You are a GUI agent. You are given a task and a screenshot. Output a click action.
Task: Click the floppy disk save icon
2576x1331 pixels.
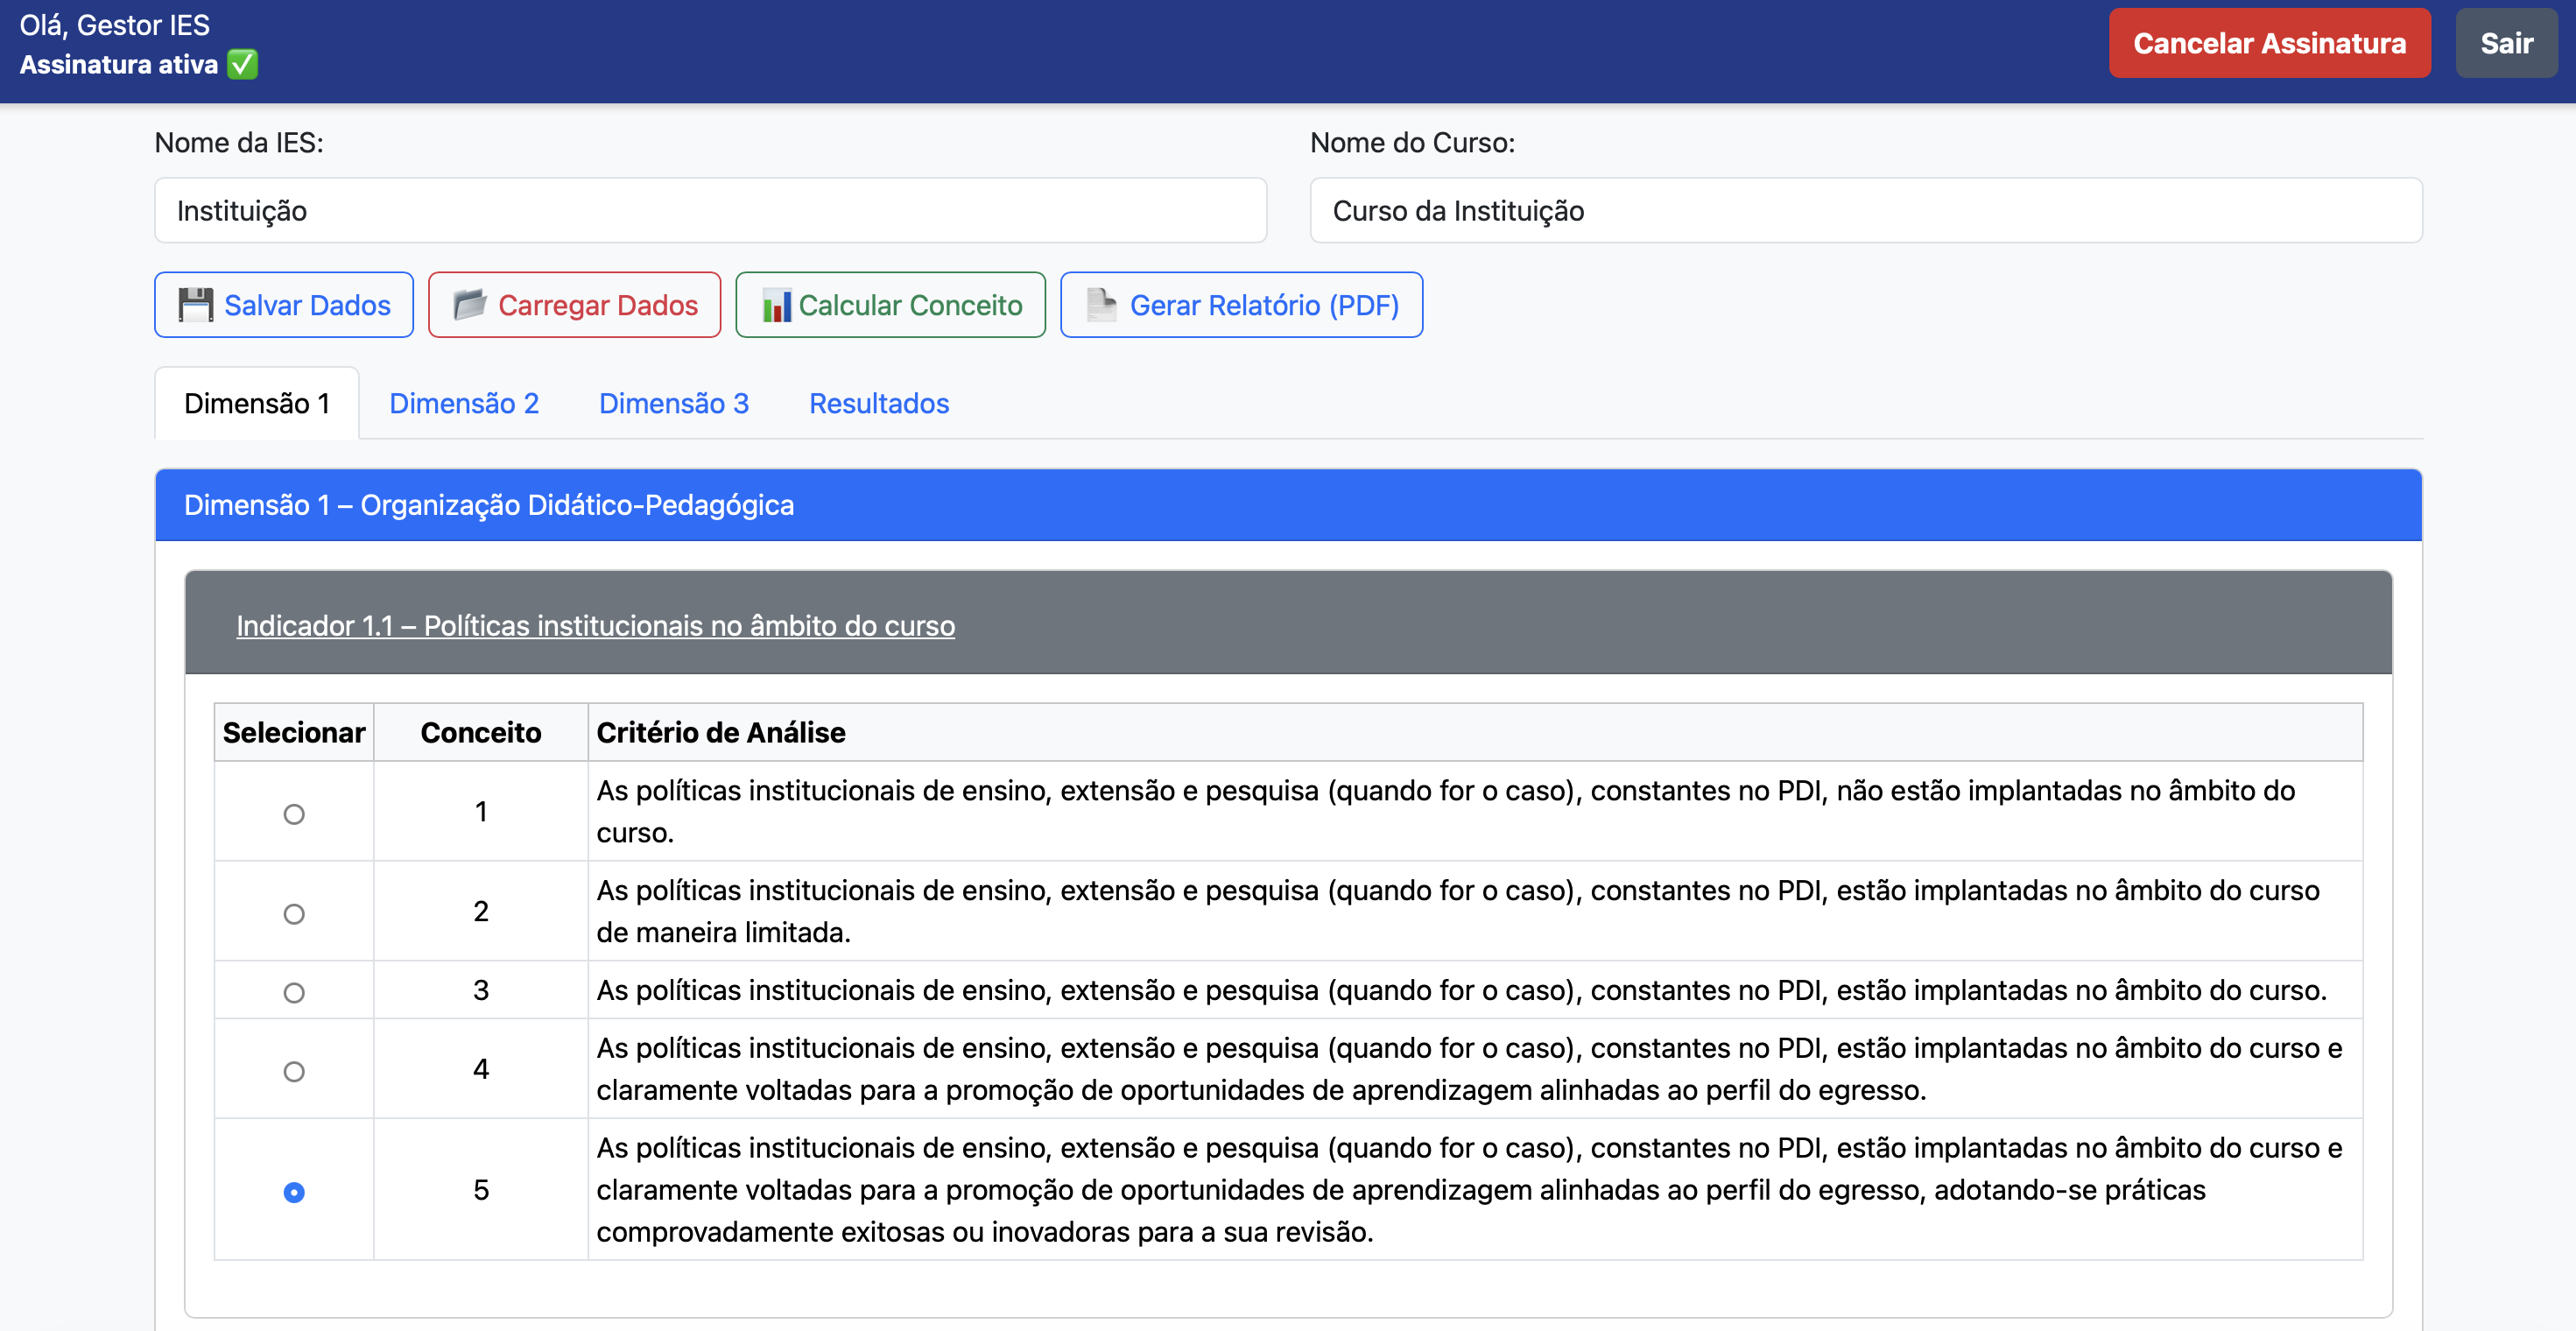coord(195,305)
